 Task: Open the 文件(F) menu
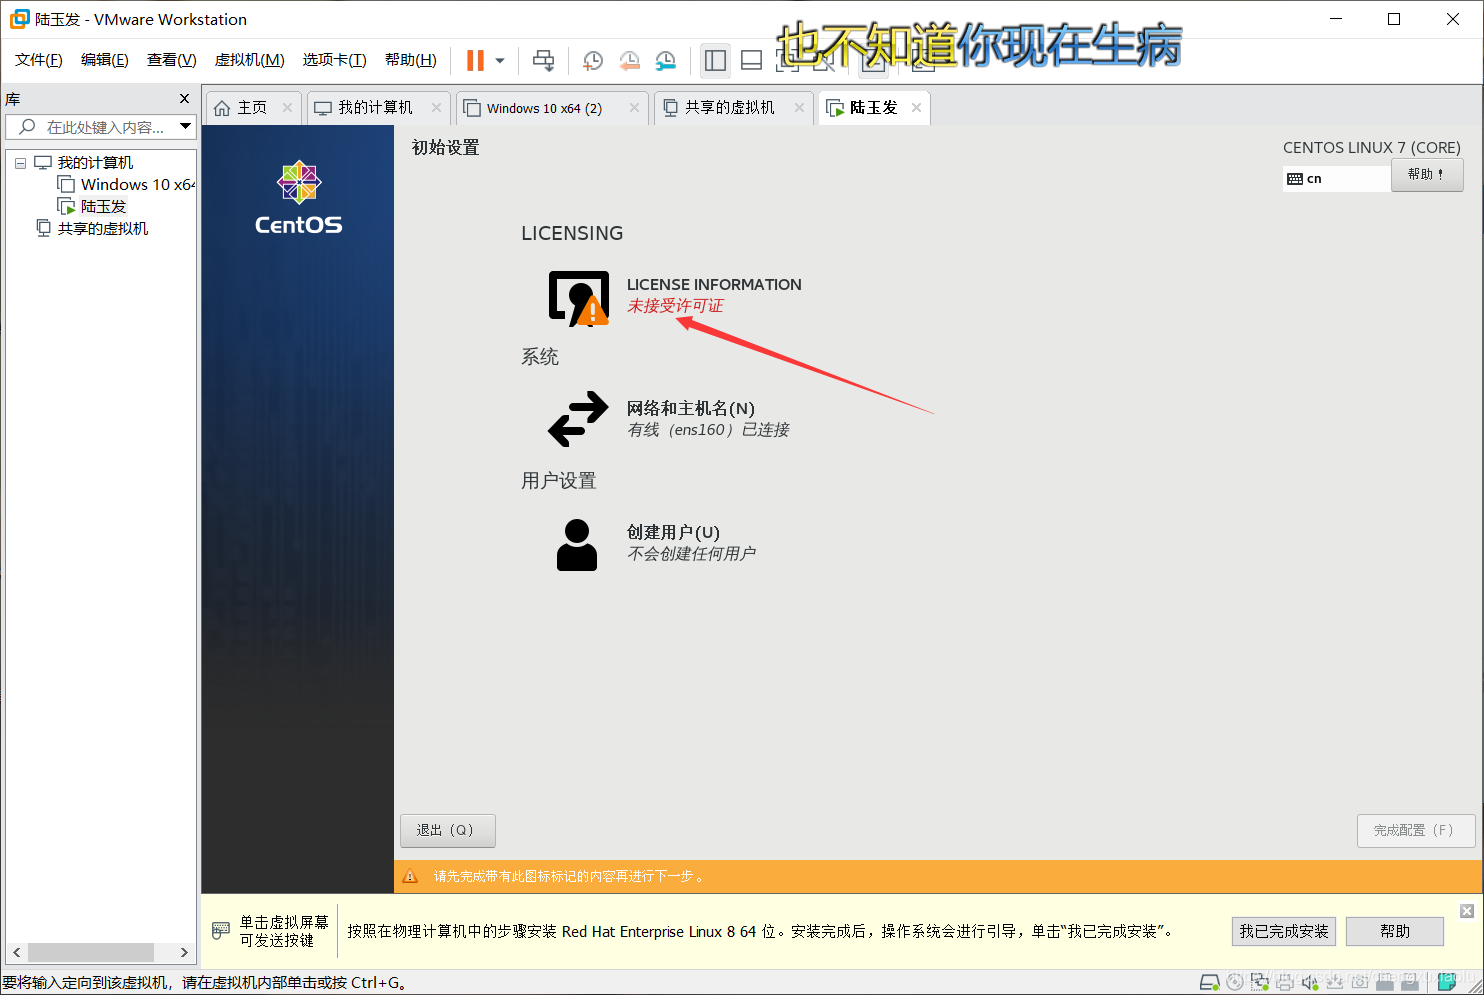[39, 60]
